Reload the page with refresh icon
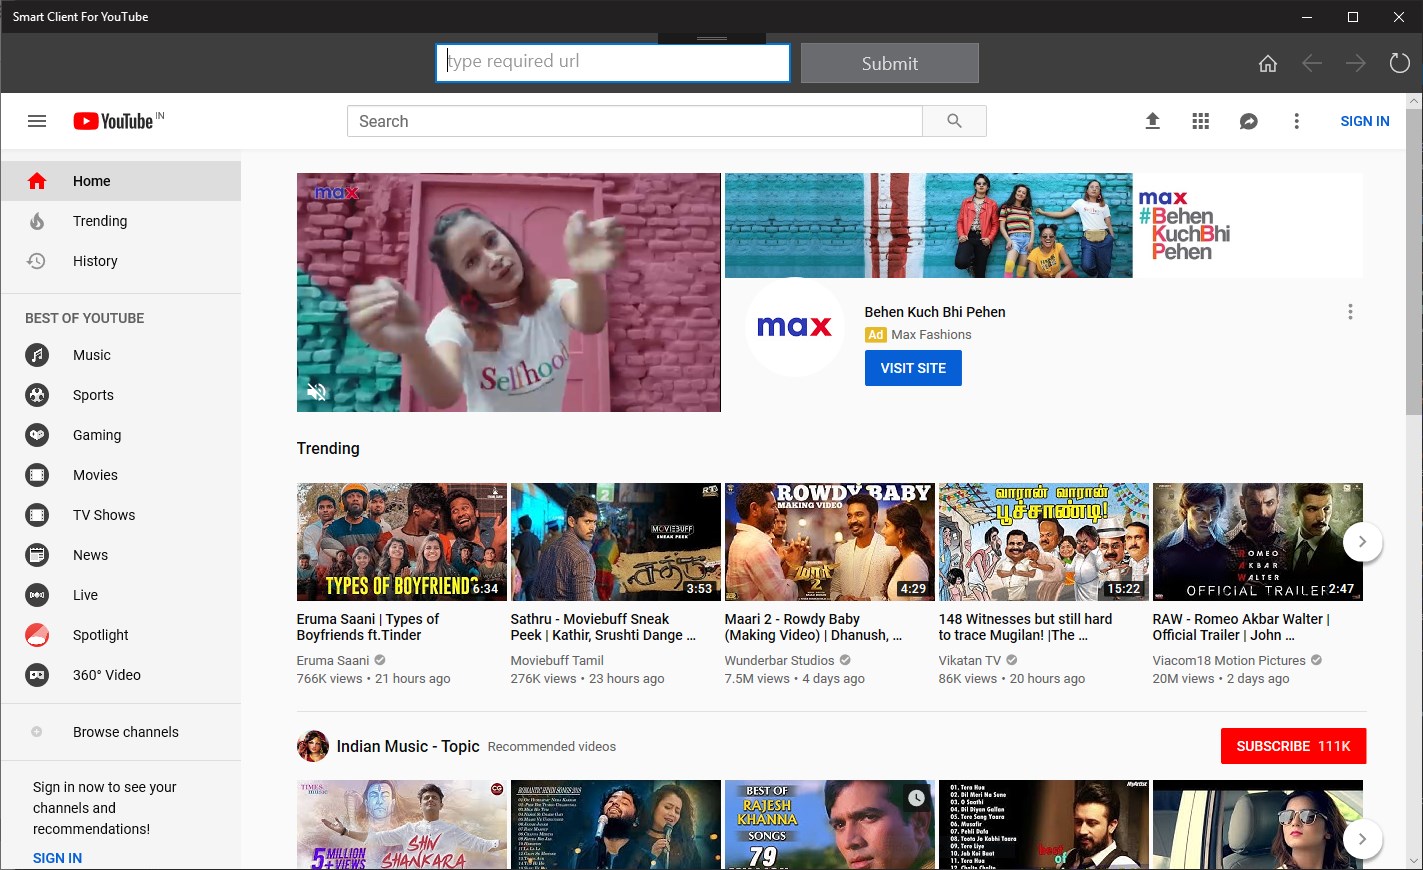Viewport: 1423px width, 870px height. click(1400, 63)
